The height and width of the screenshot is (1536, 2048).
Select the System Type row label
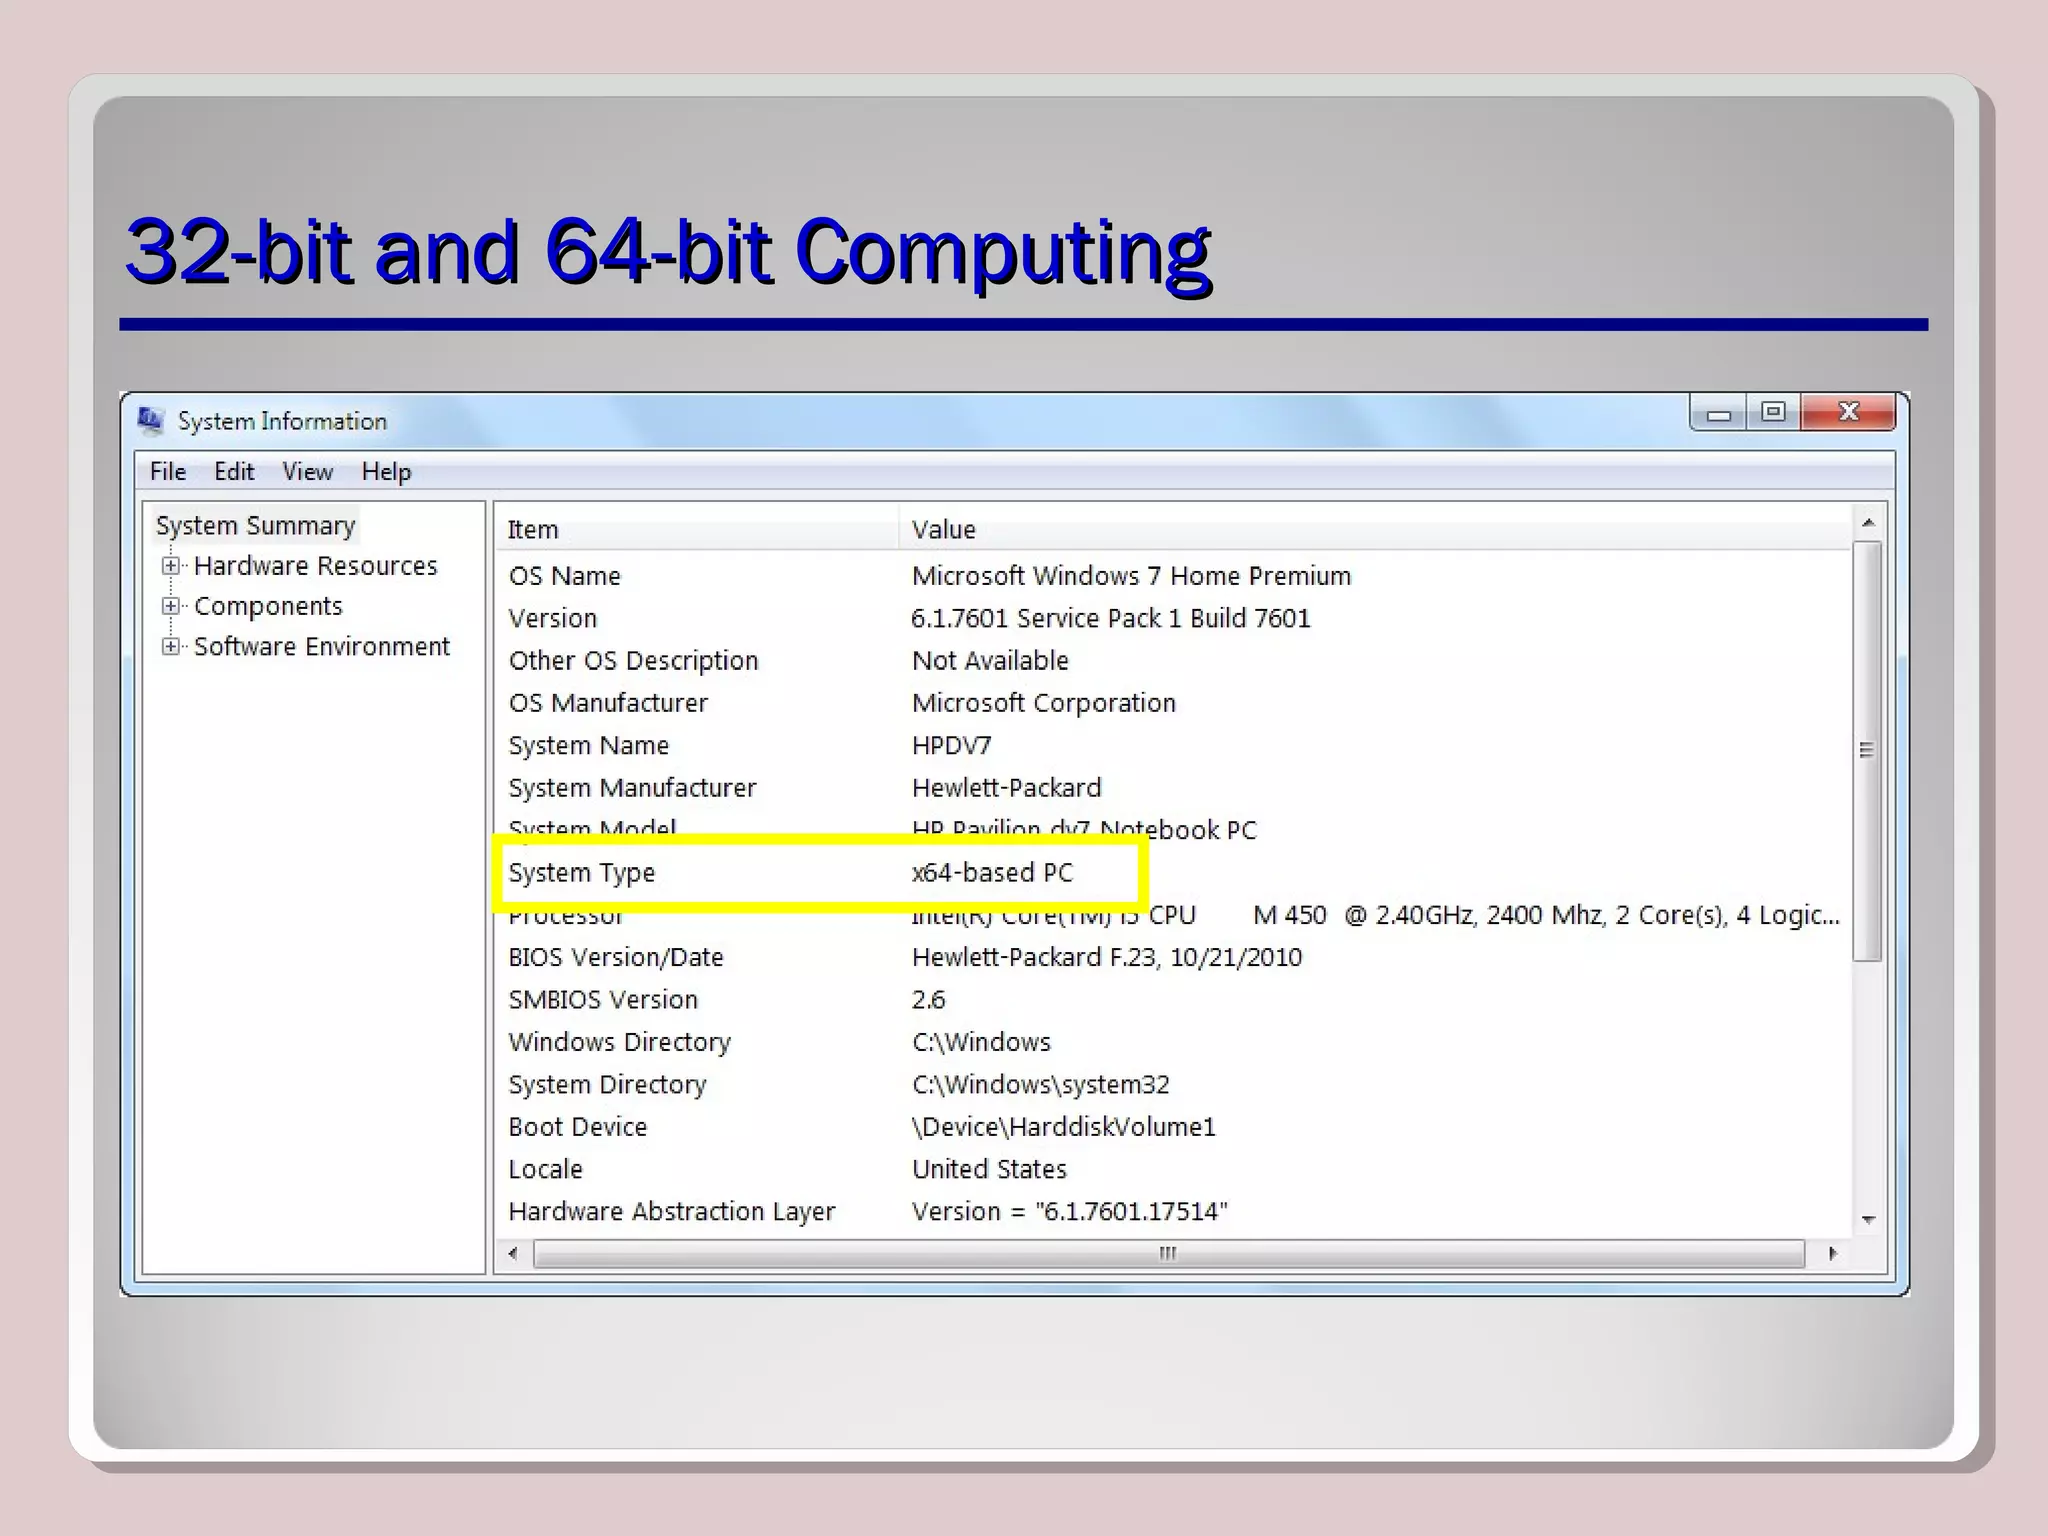click(581, 873)
